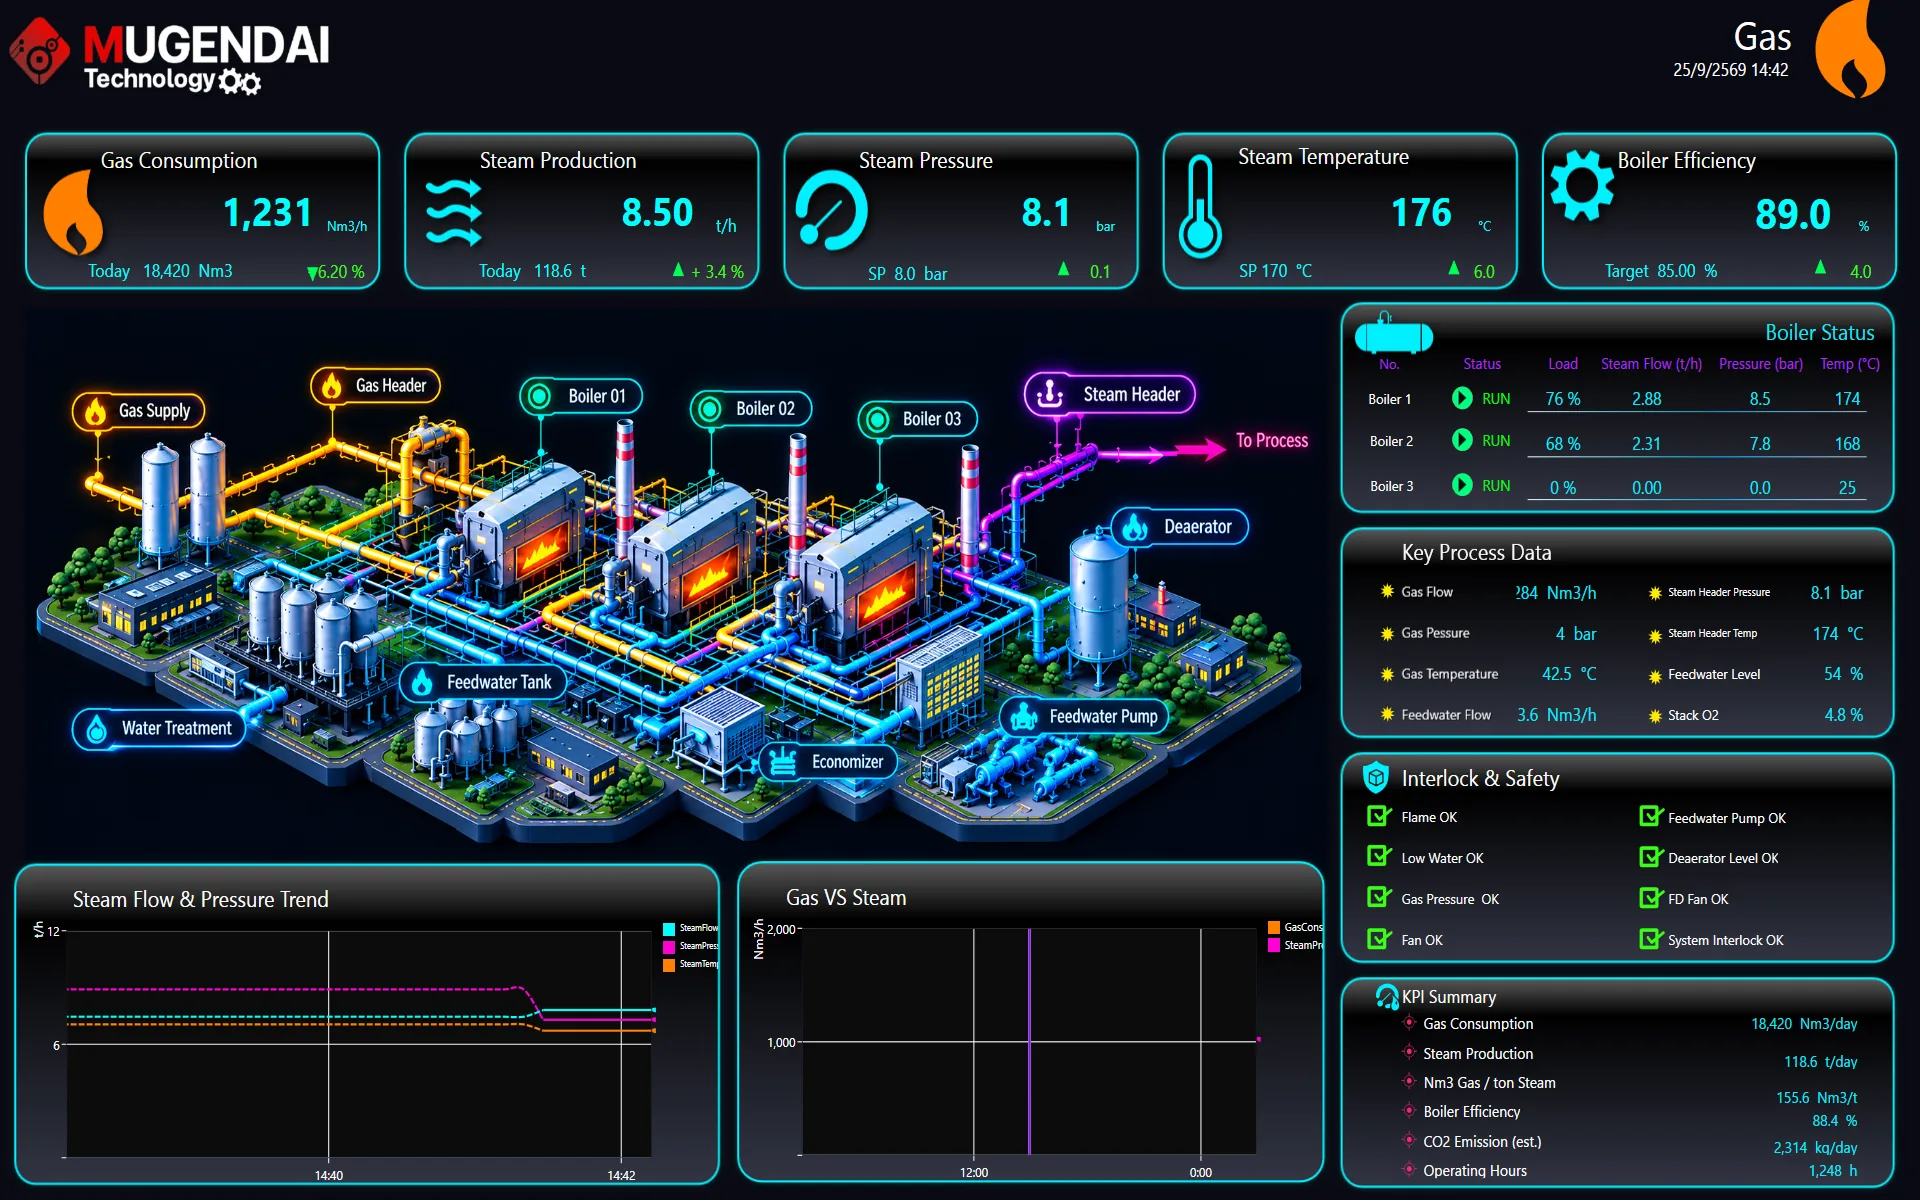Click the CO2 Emission 2,314 kg/day value
1920x1200 pixels.
pyautogui.click(x=1815, y=1147)
